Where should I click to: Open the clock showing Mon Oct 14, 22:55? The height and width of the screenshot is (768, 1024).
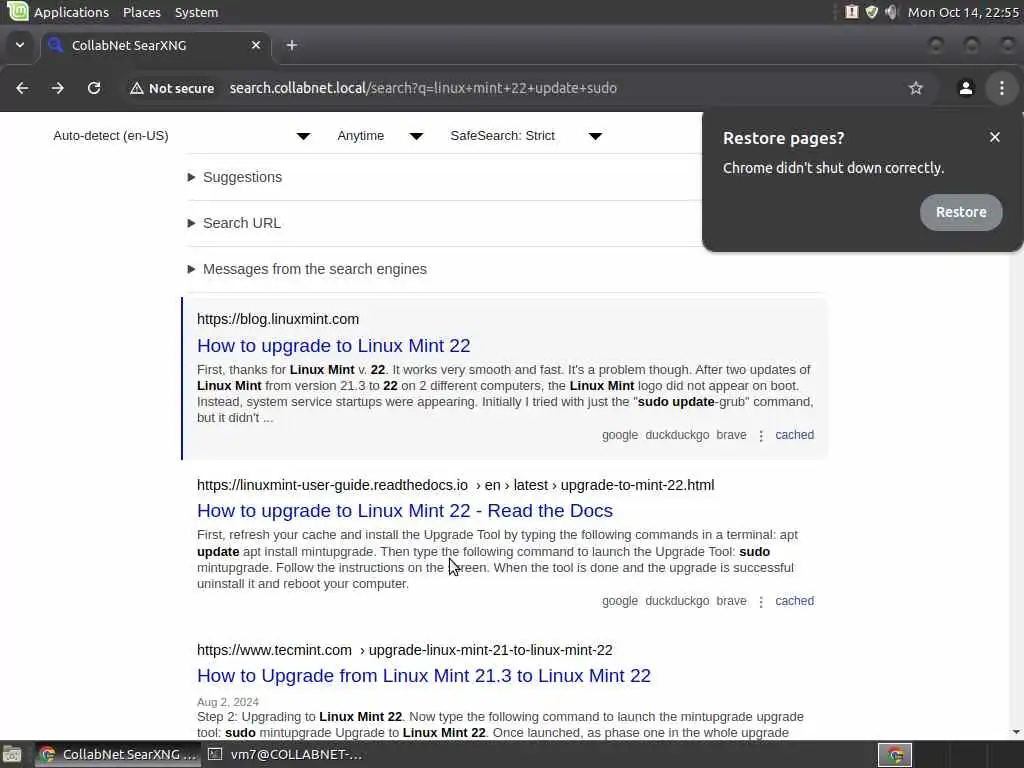(963, 12)
